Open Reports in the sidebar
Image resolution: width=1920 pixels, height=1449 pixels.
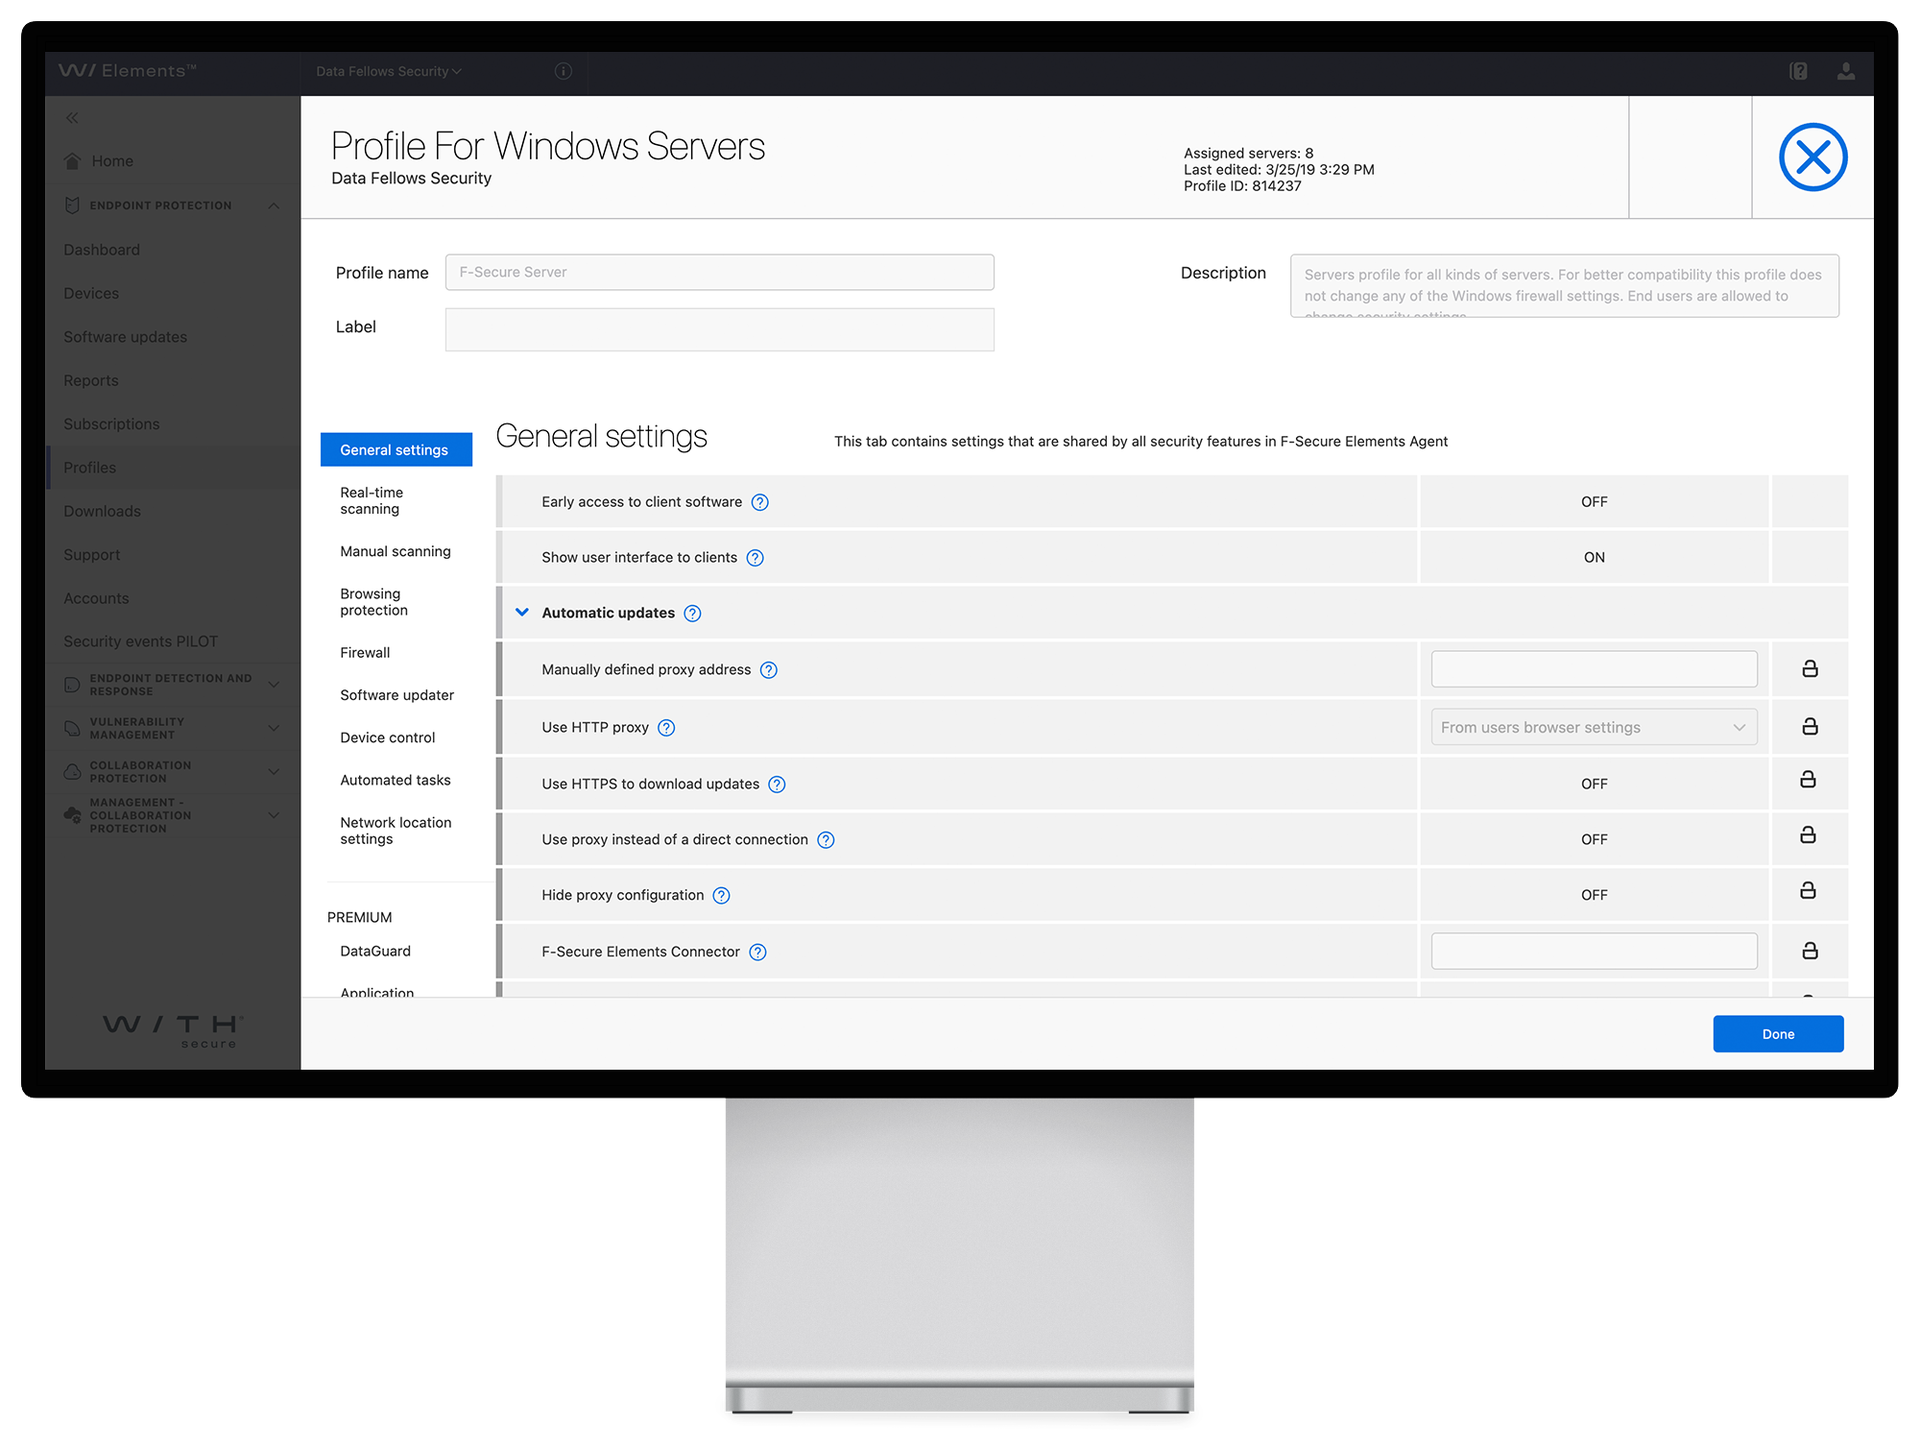(91, 381)
